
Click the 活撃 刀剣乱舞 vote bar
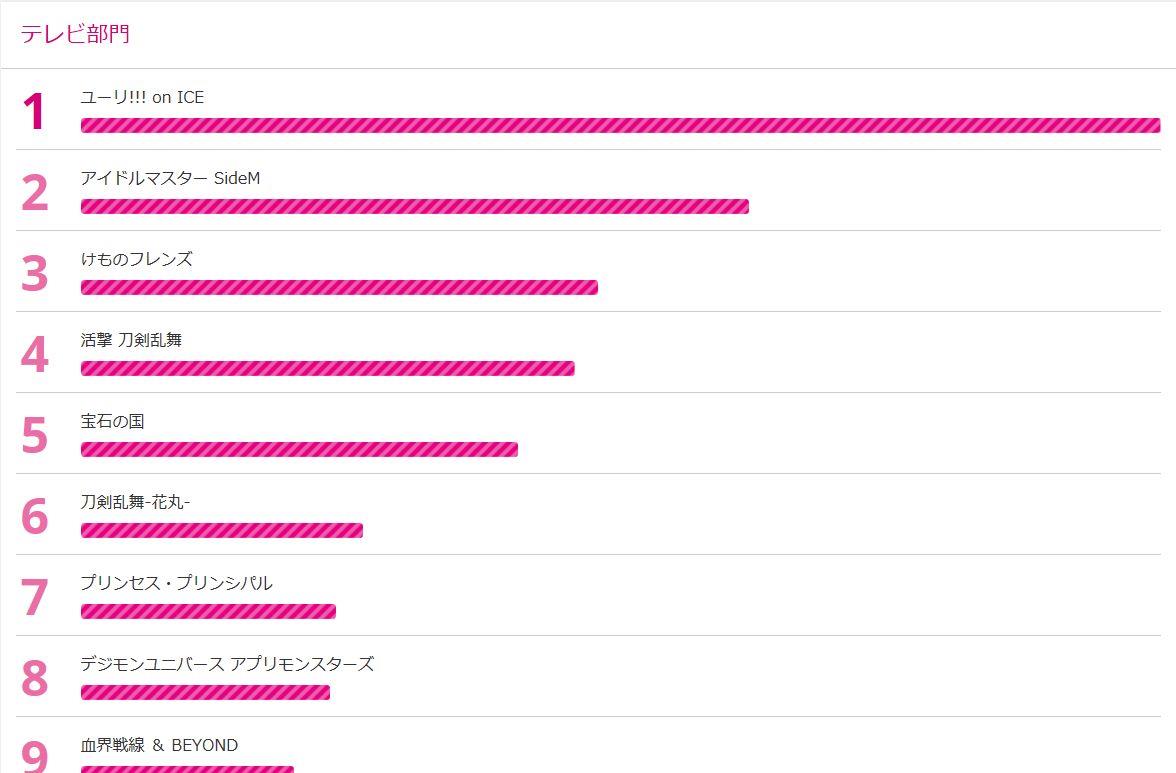coord(328,368)
